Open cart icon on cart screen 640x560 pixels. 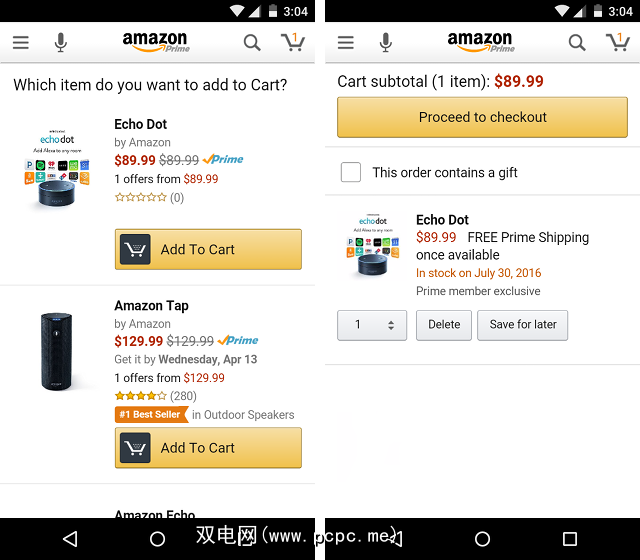(x=617, y=42)
